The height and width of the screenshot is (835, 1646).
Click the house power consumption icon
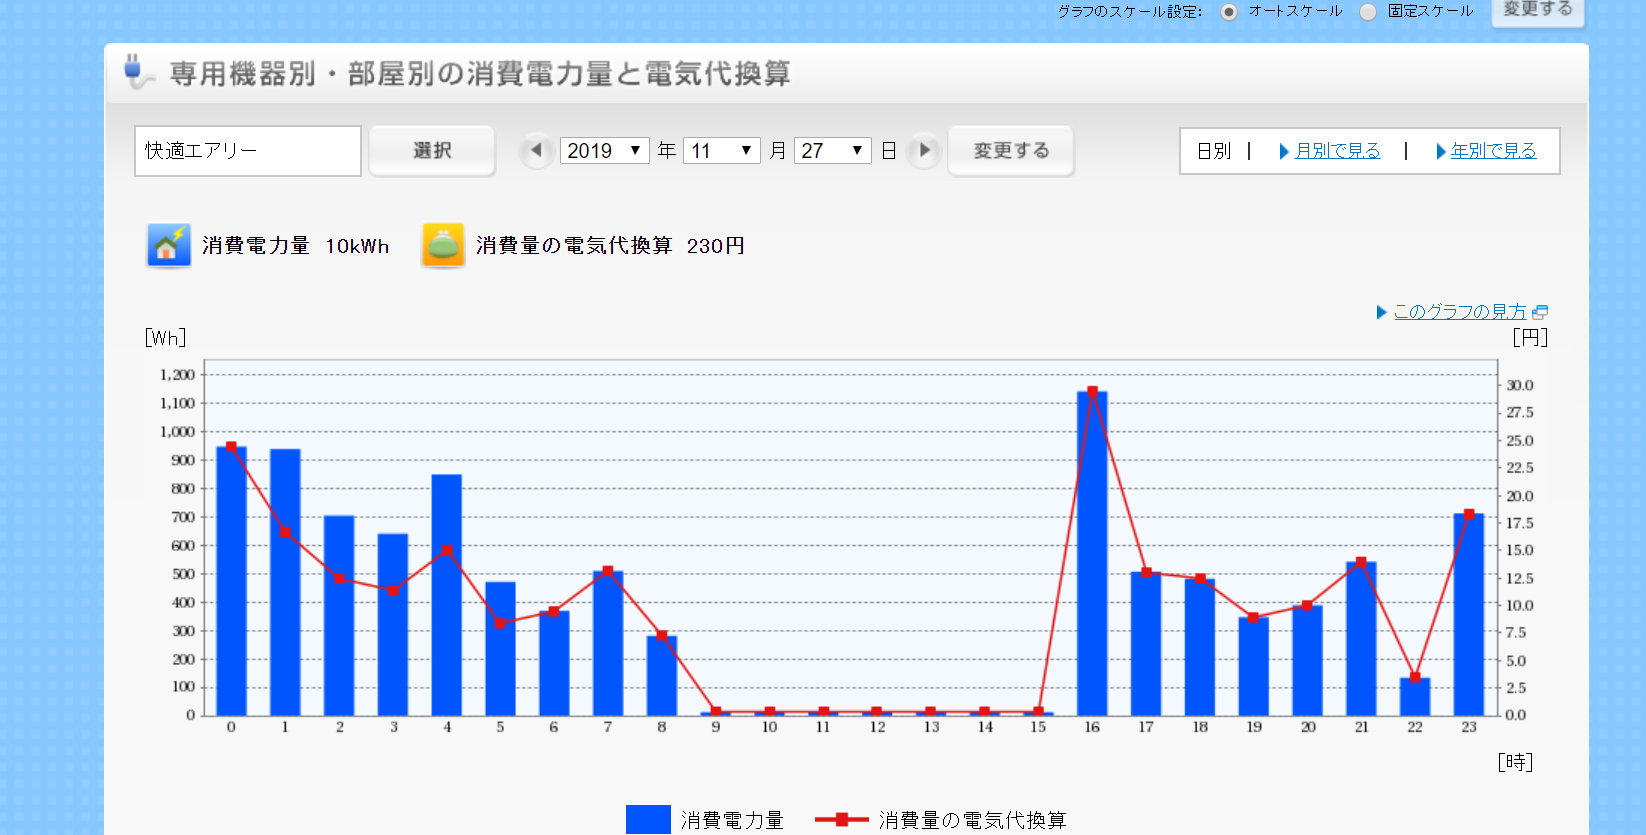click(168, 245)
